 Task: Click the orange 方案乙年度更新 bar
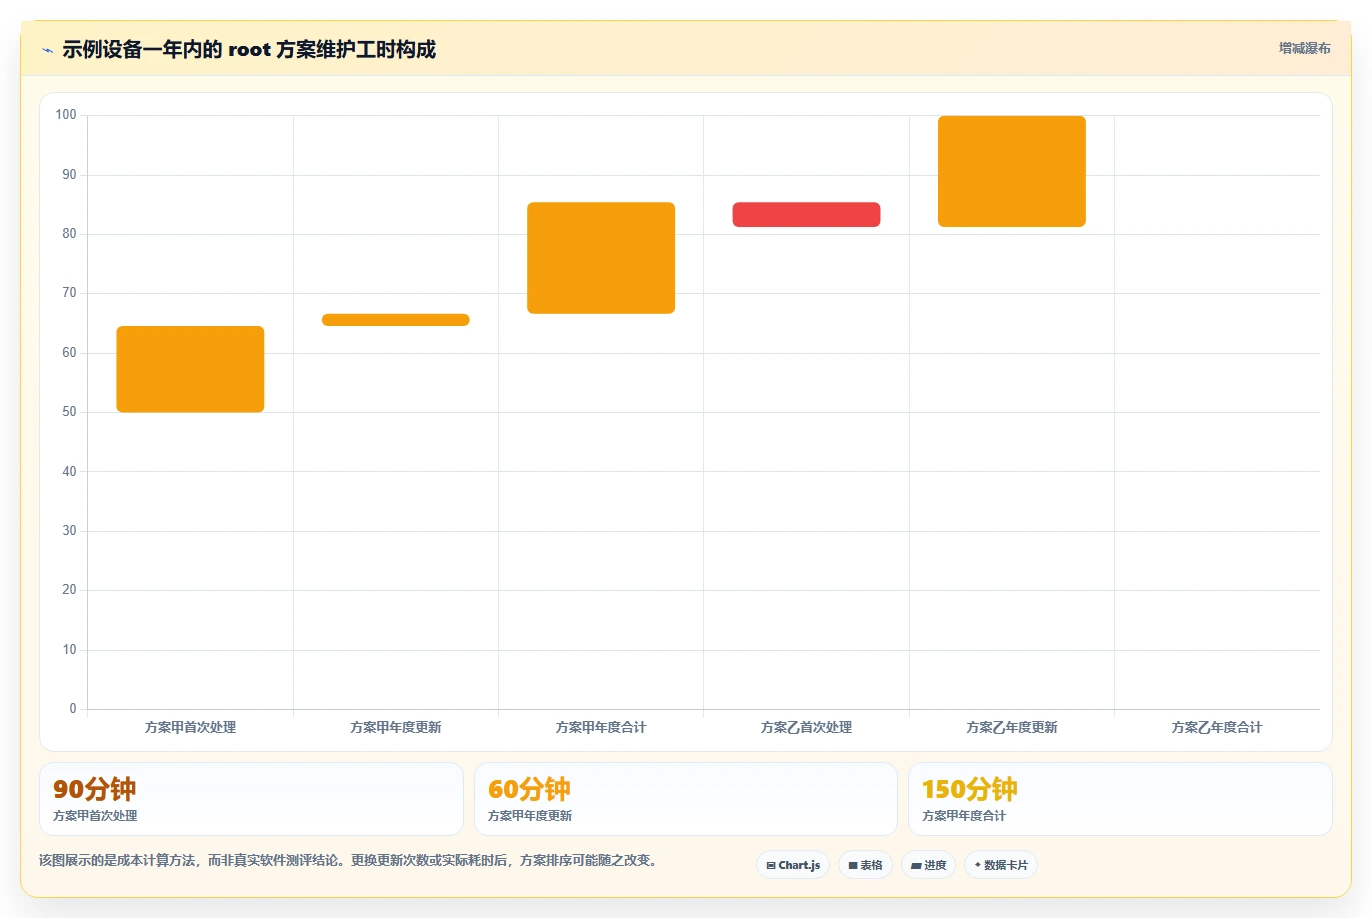pos(1012,171)
